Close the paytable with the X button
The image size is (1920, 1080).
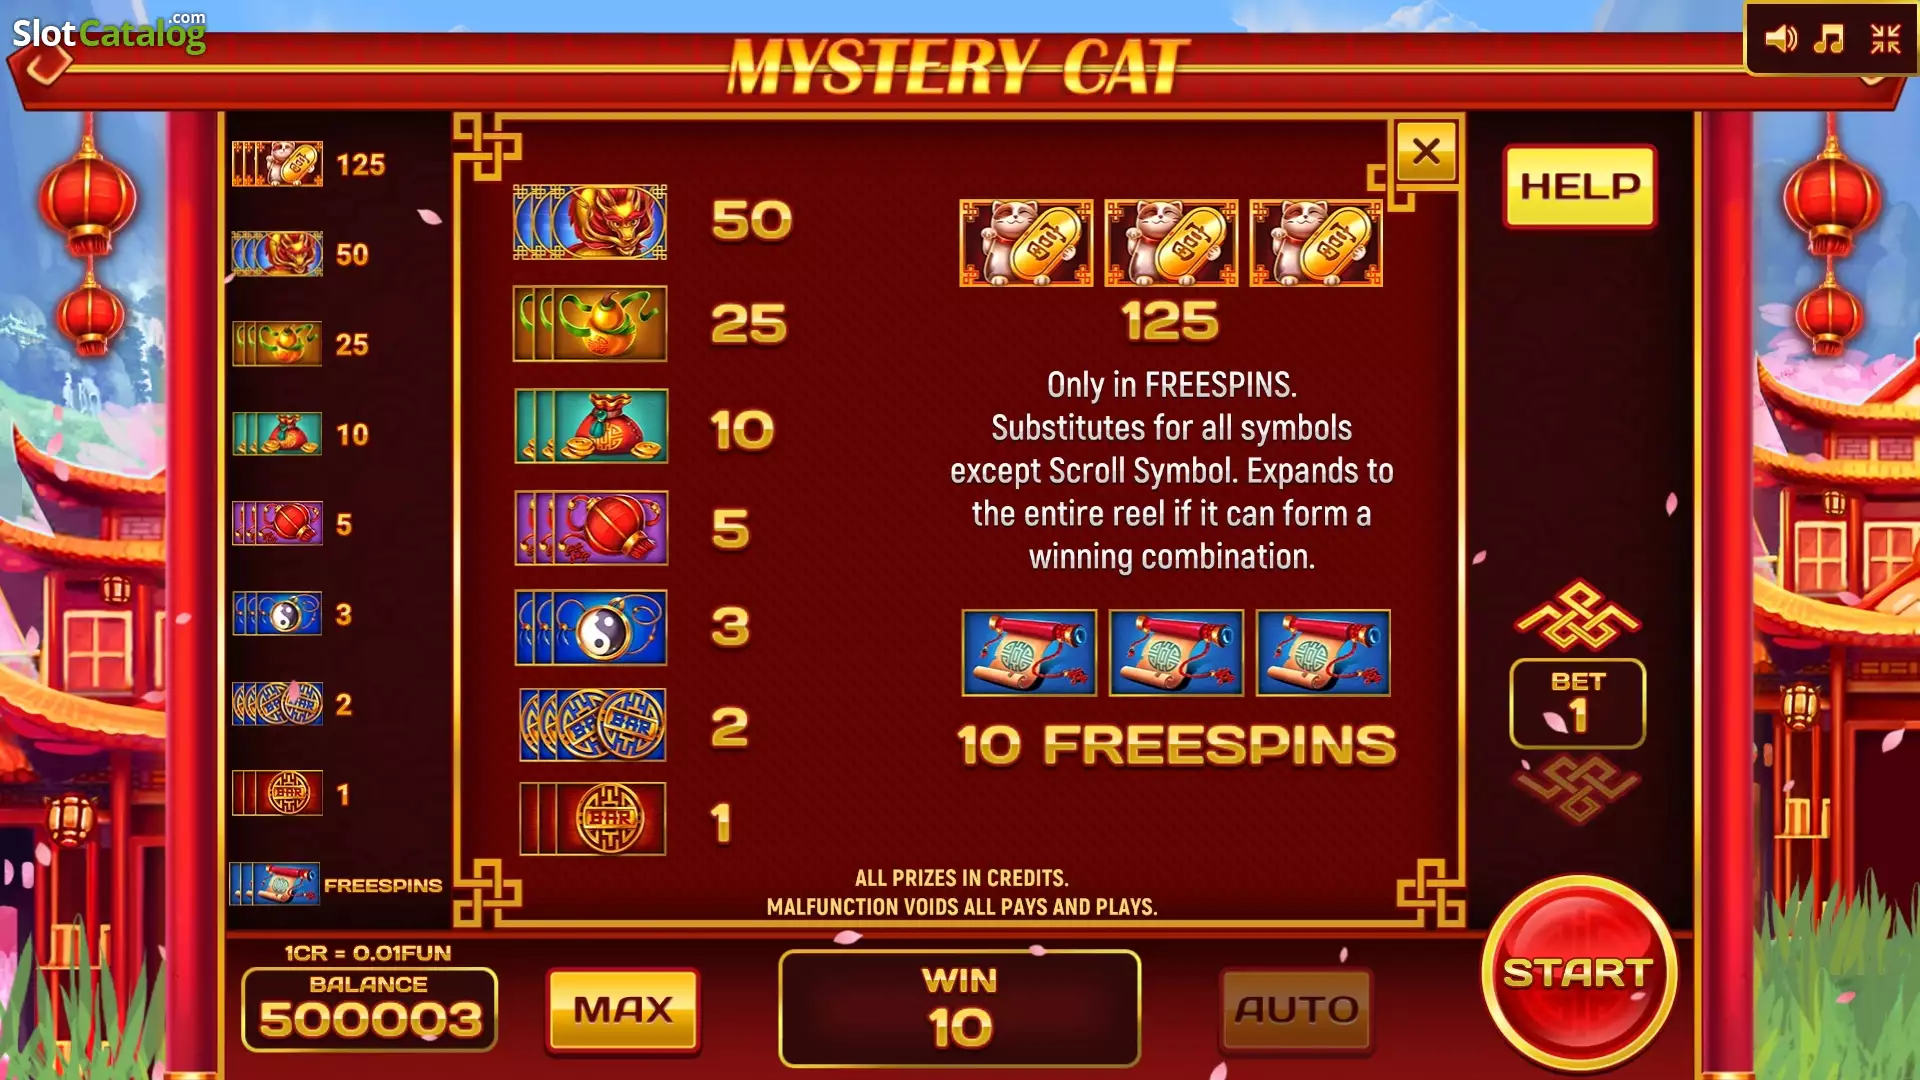tap(1426, 152)
